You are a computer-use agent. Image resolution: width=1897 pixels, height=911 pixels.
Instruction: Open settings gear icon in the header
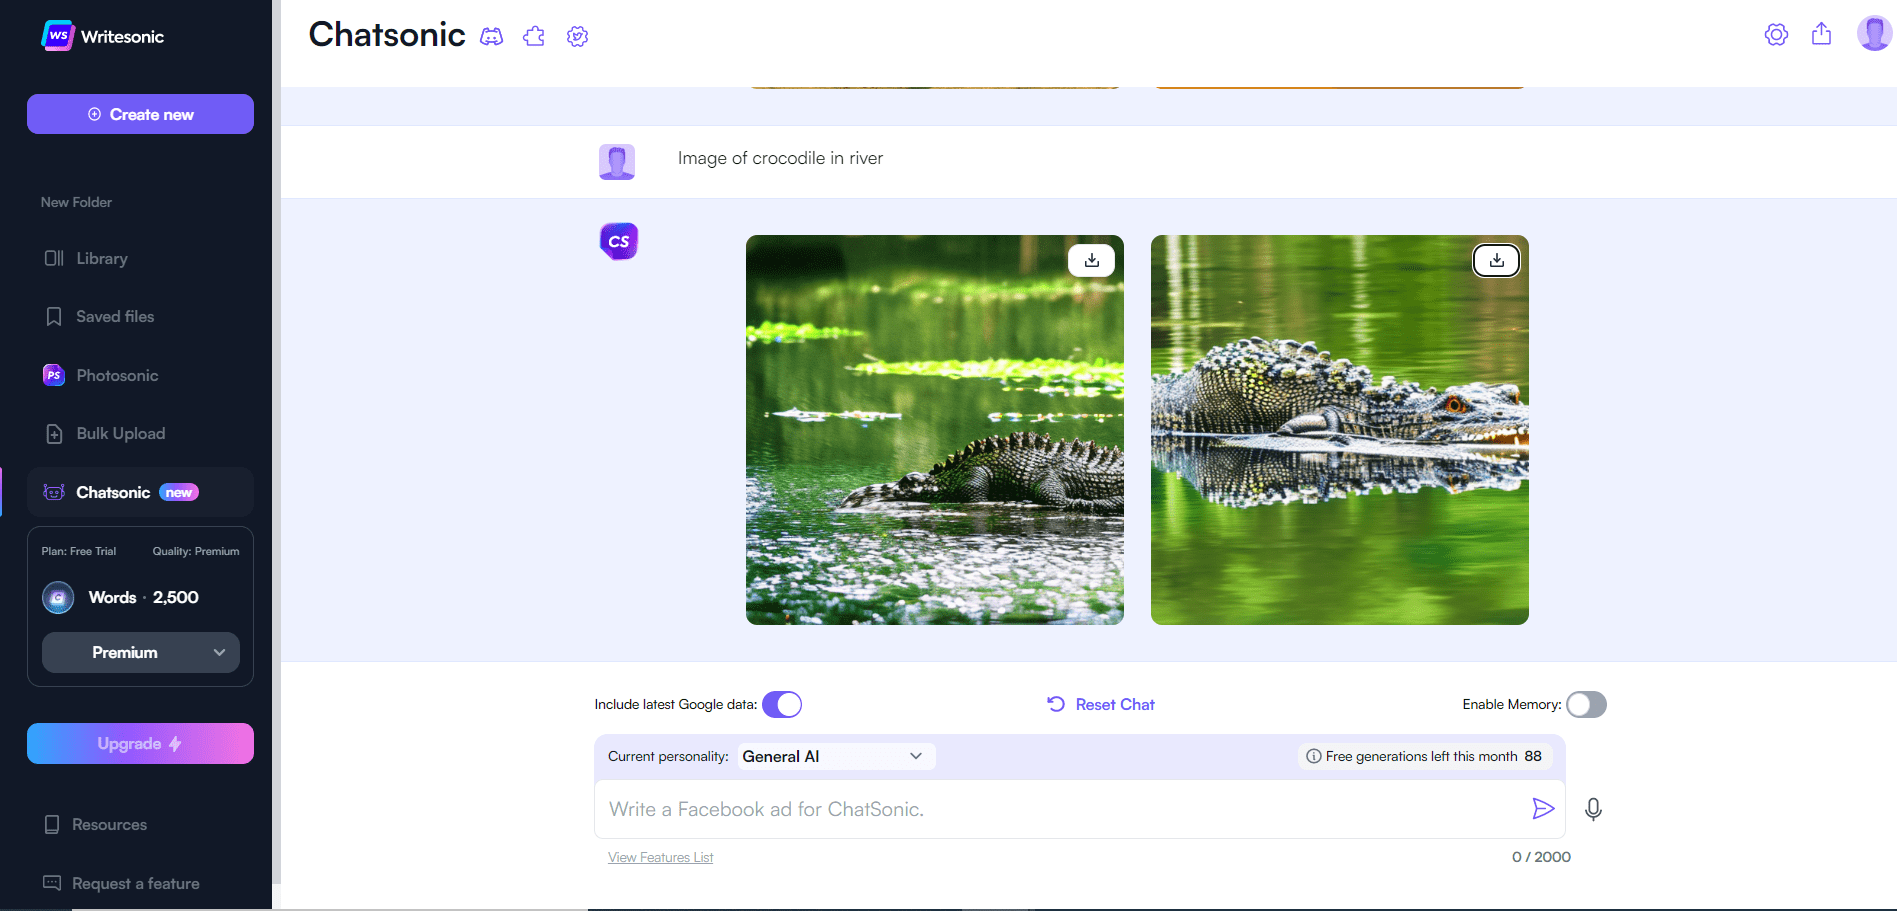click(x=1776, y=34)
